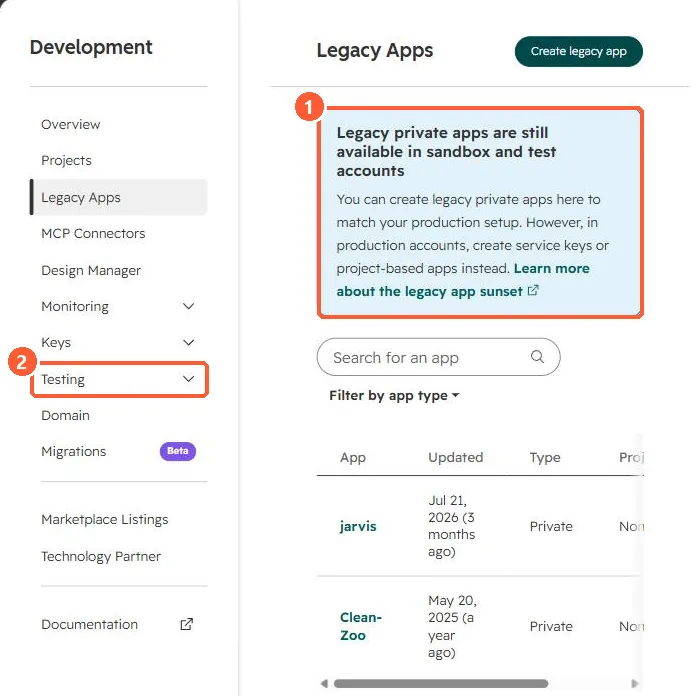This screenshot has width=698, height=696.
Task: Click the search magnifier icon
Action: 537,356
